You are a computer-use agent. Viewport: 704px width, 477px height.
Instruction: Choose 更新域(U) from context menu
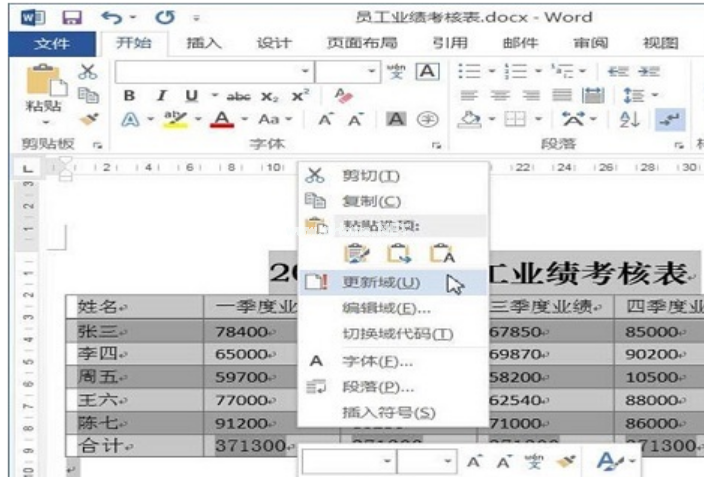tap(380, 283)
